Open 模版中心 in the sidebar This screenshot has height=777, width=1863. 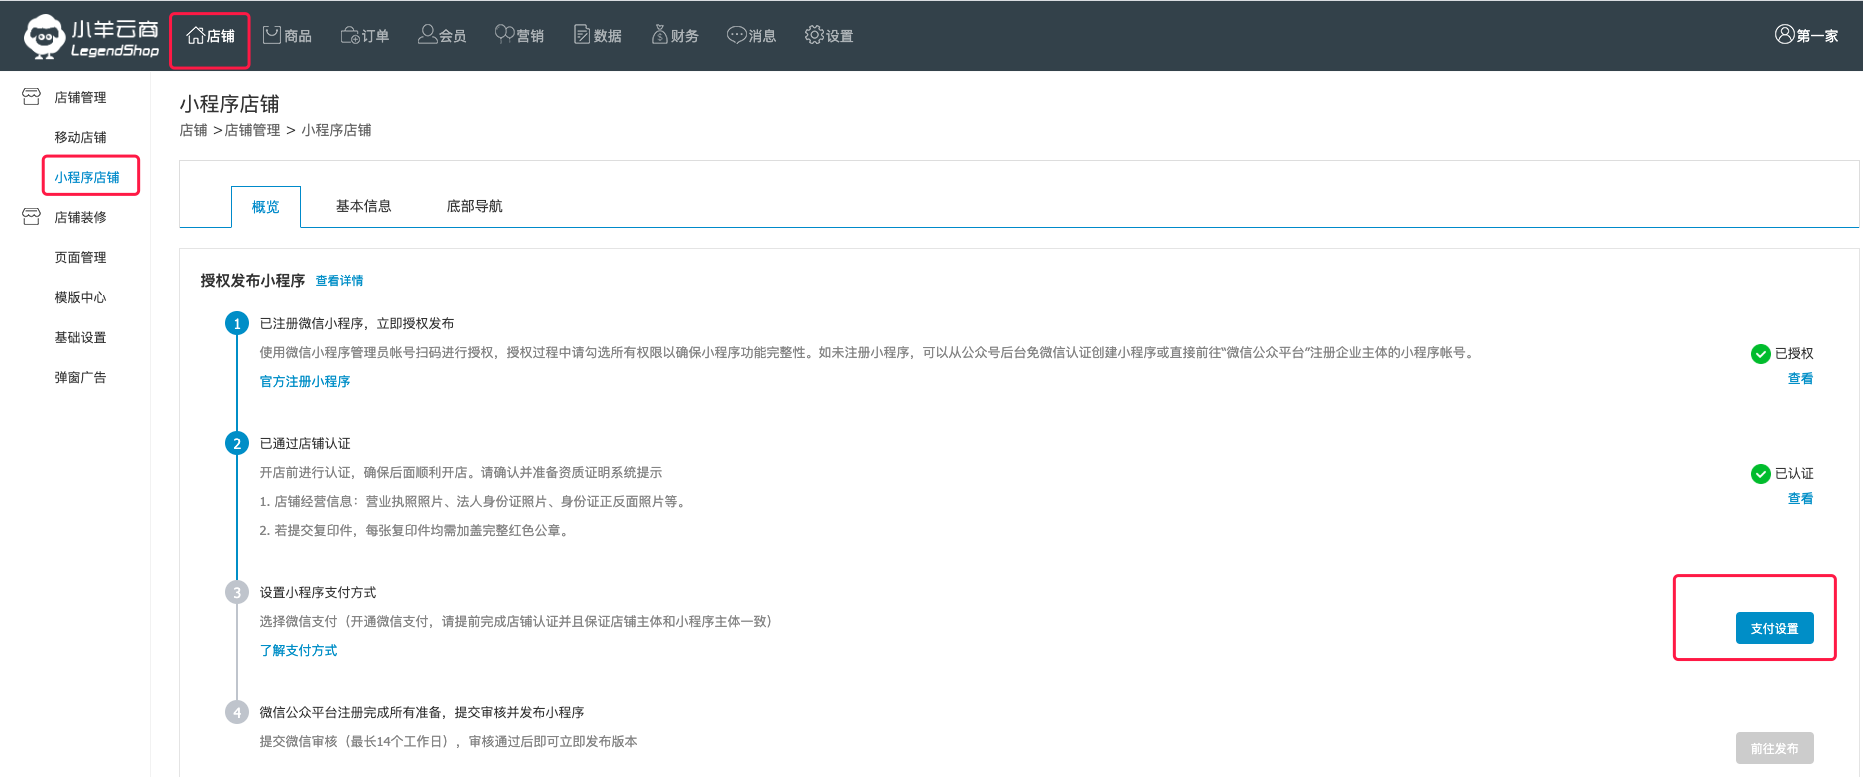[x=80, y=297]
